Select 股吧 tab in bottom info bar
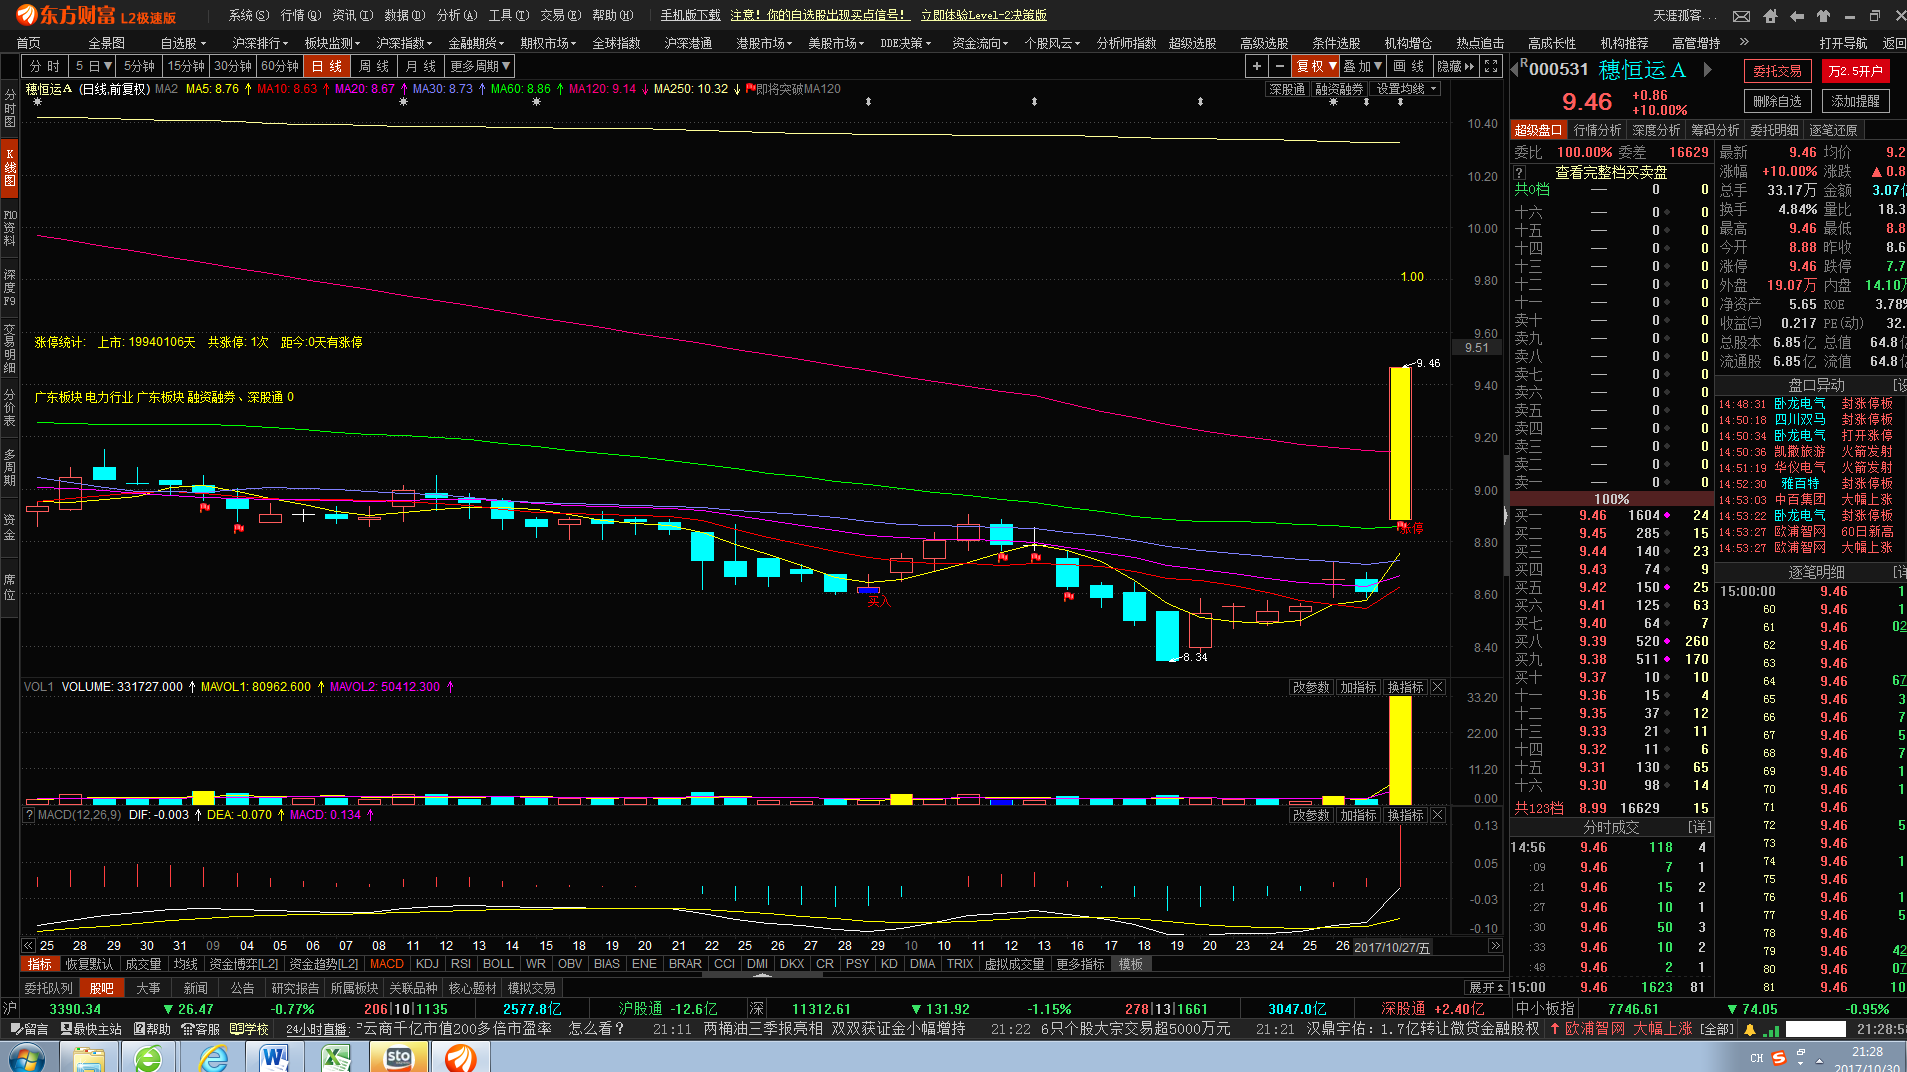Viewport: 1907px width, 1072px height. coord(102,988)
